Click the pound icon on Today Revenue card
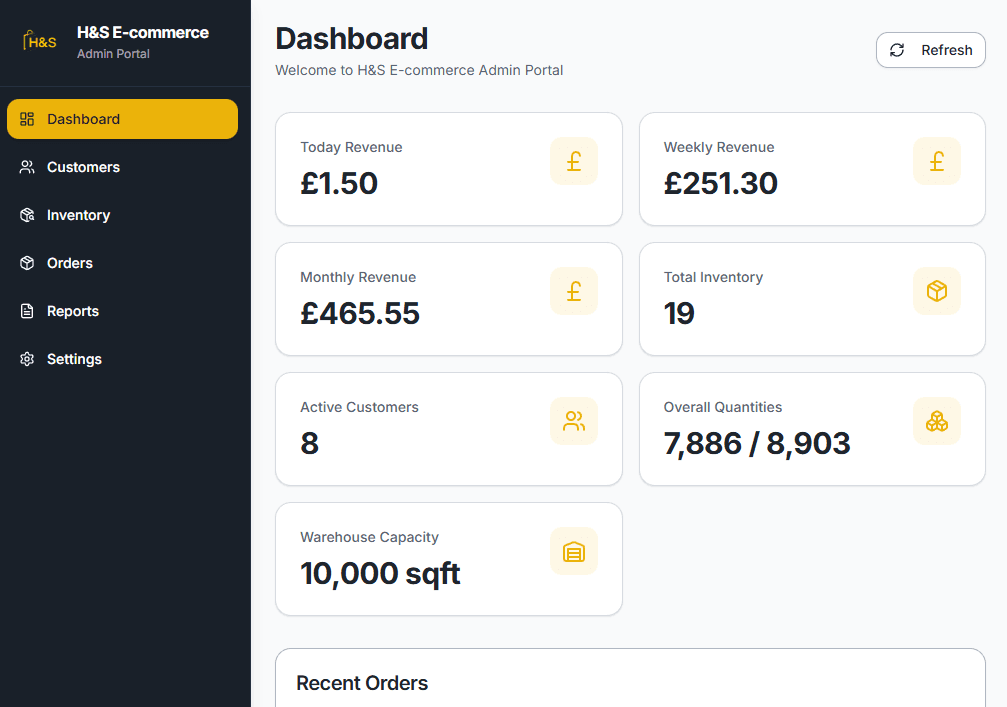Screen dimensions: 1007x707 coord(574,160)
